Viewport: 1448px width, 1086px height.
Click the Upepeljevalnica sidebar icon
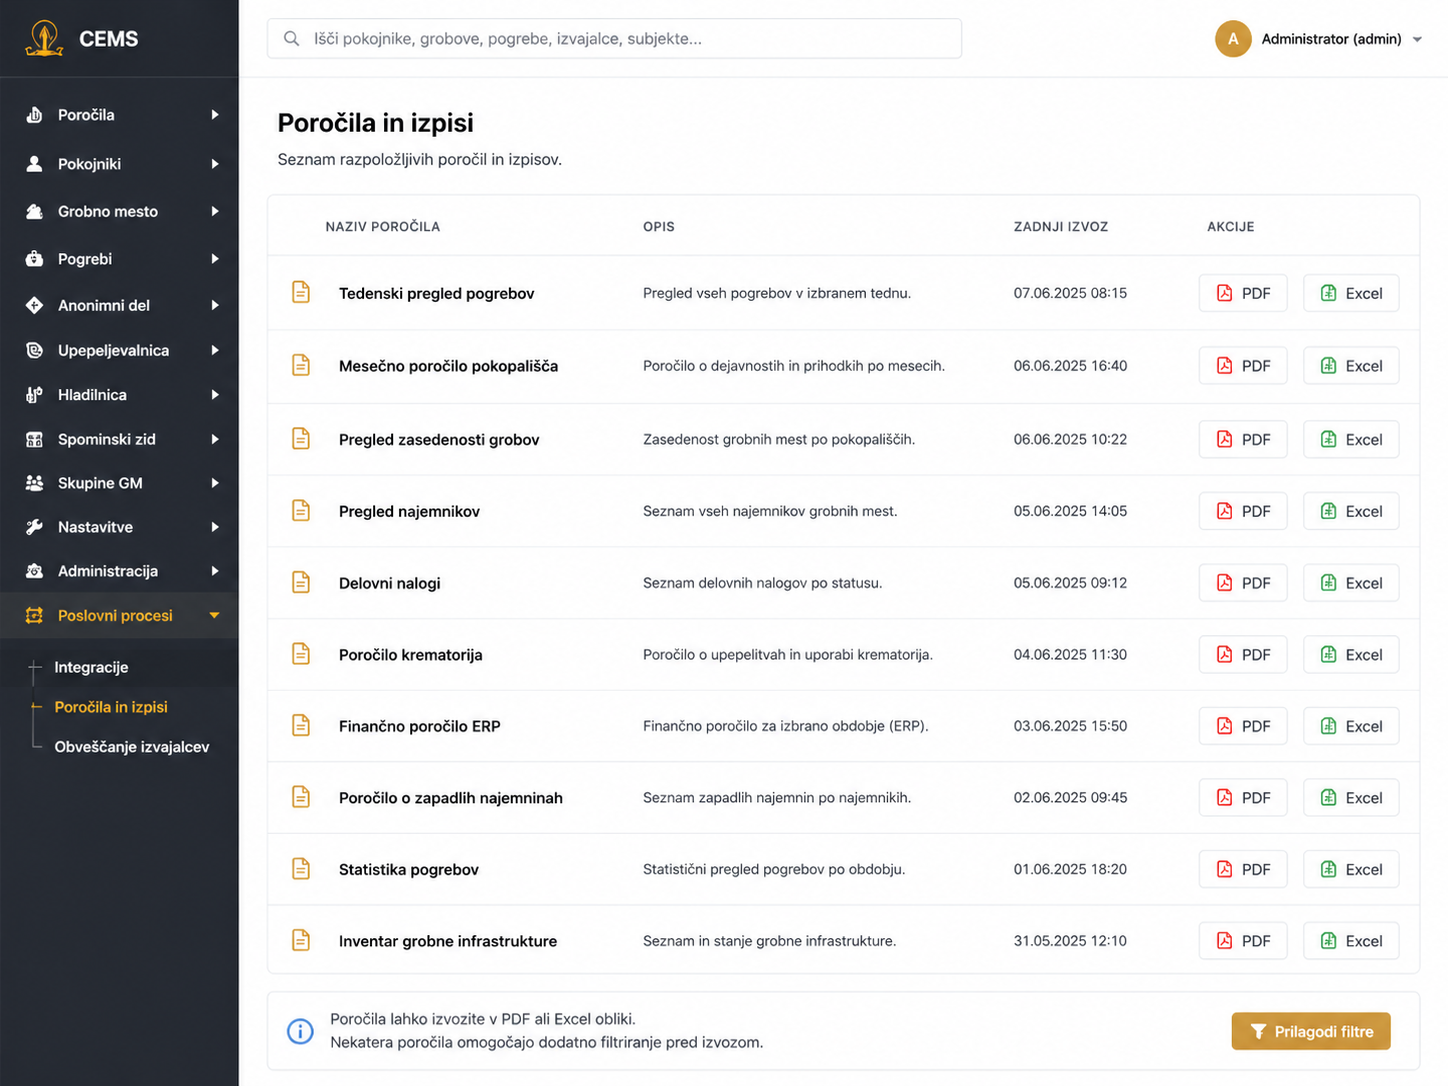34,350
